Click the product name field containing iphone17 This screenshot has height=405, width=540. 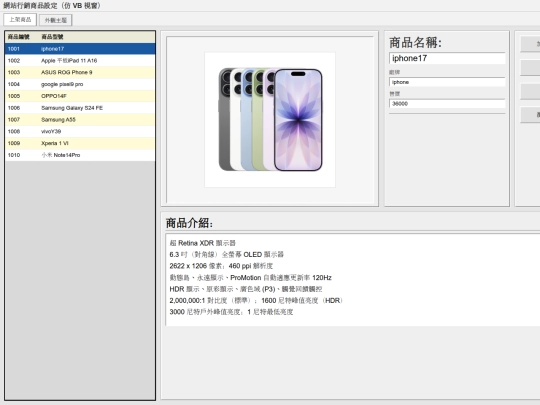click(447, 58)
